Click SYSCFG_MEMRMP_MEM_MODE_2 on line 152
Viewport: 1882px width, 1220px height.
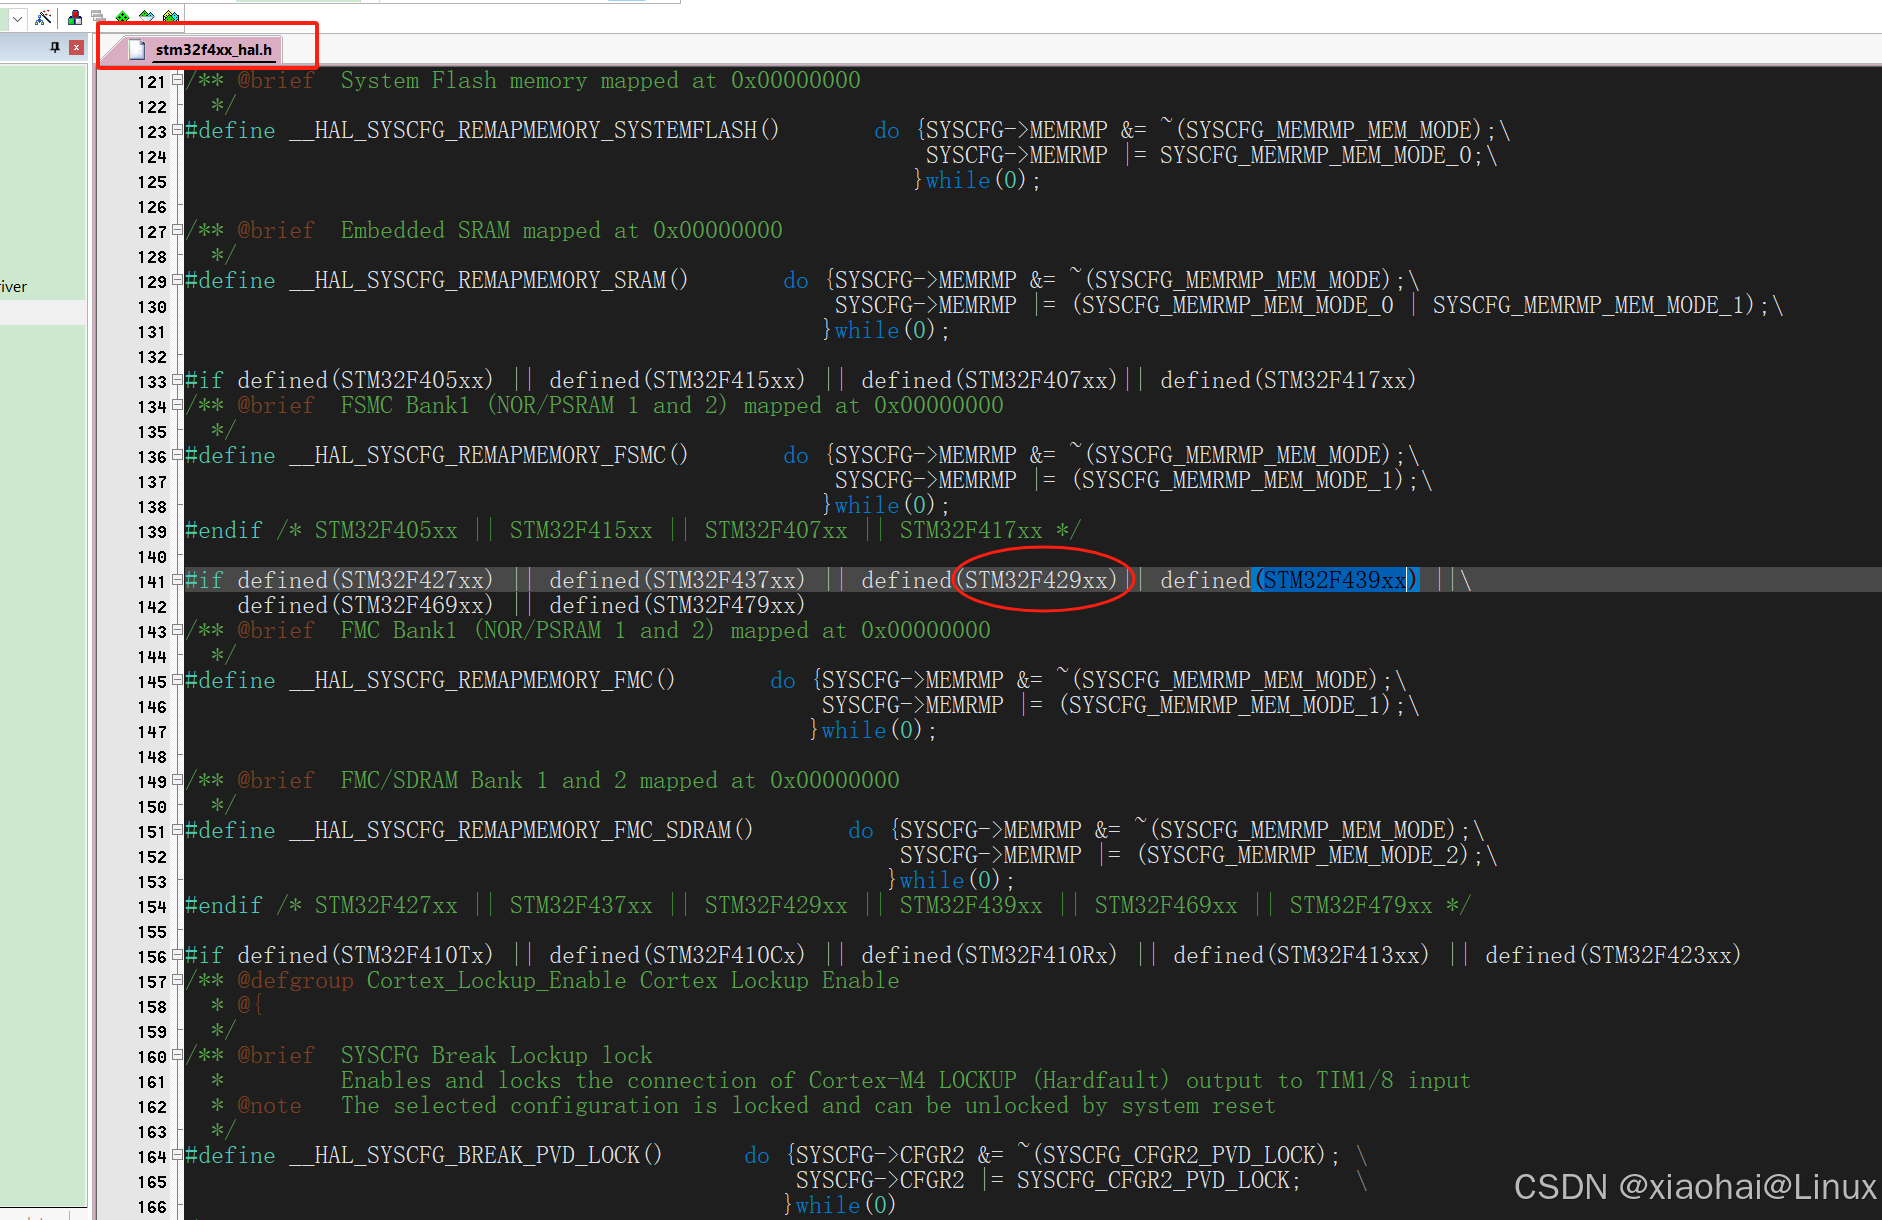(x=1305, y=855)
